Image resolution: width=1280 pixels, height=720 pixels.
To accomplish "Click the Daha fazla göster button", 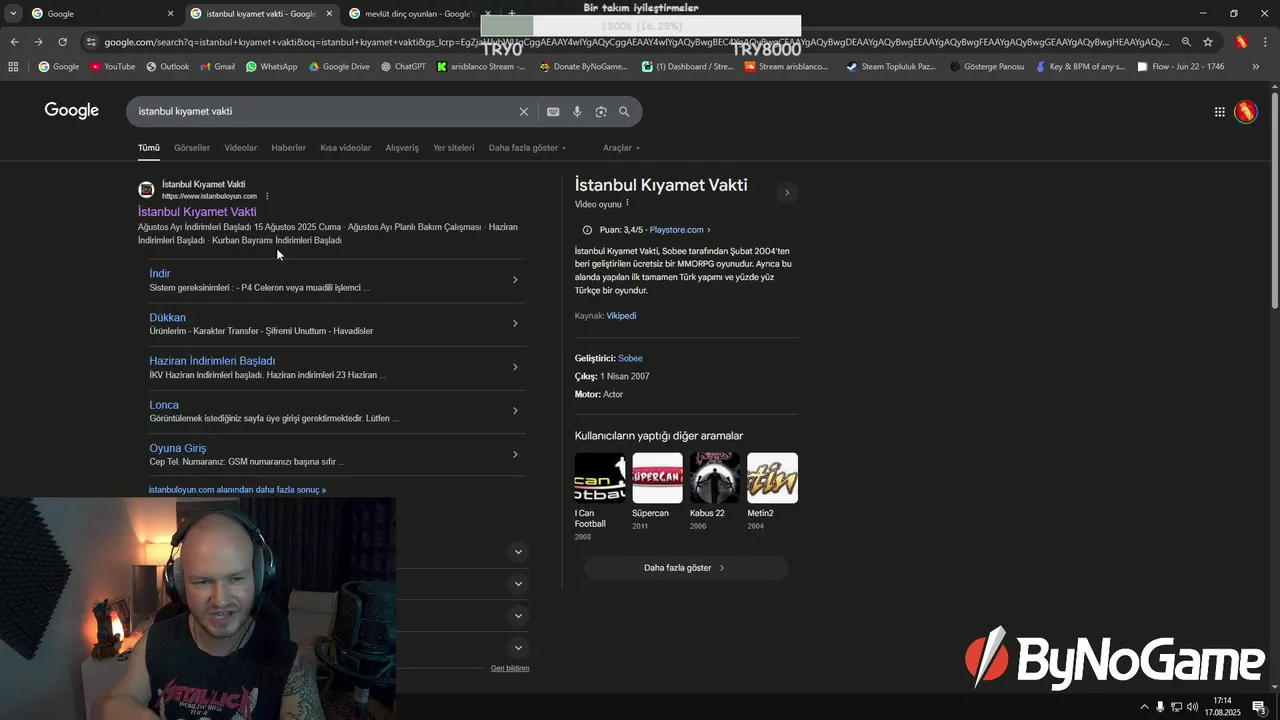I will coord(686,568).
